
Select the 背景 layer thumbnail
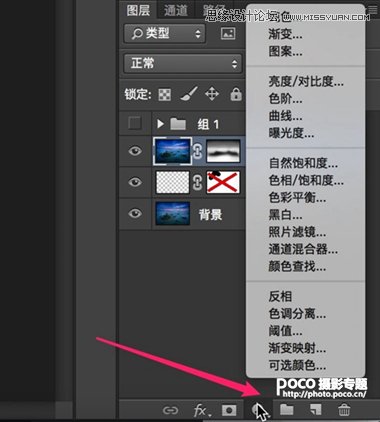coord(172,213)
